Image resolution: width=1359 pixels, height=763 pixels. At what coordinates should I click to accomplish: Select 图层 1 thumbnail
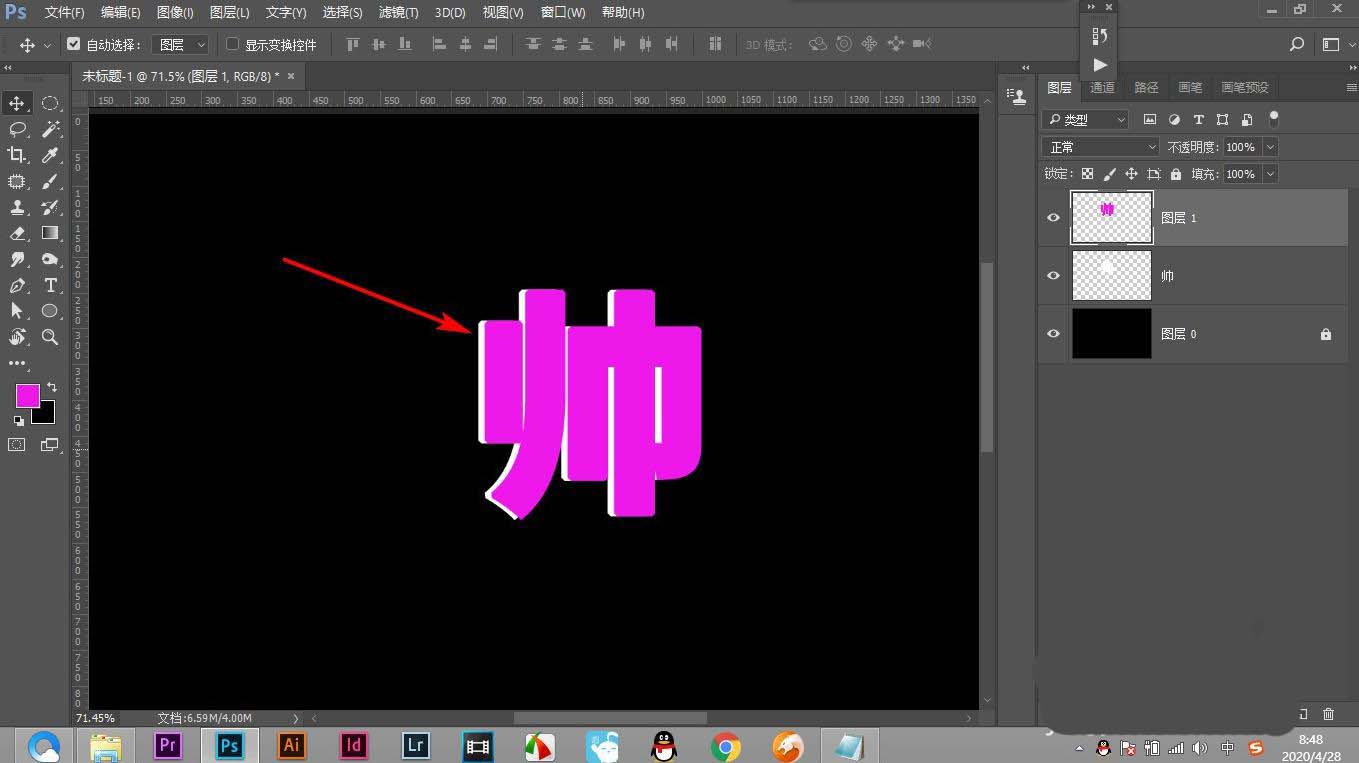coord(1112,217)
